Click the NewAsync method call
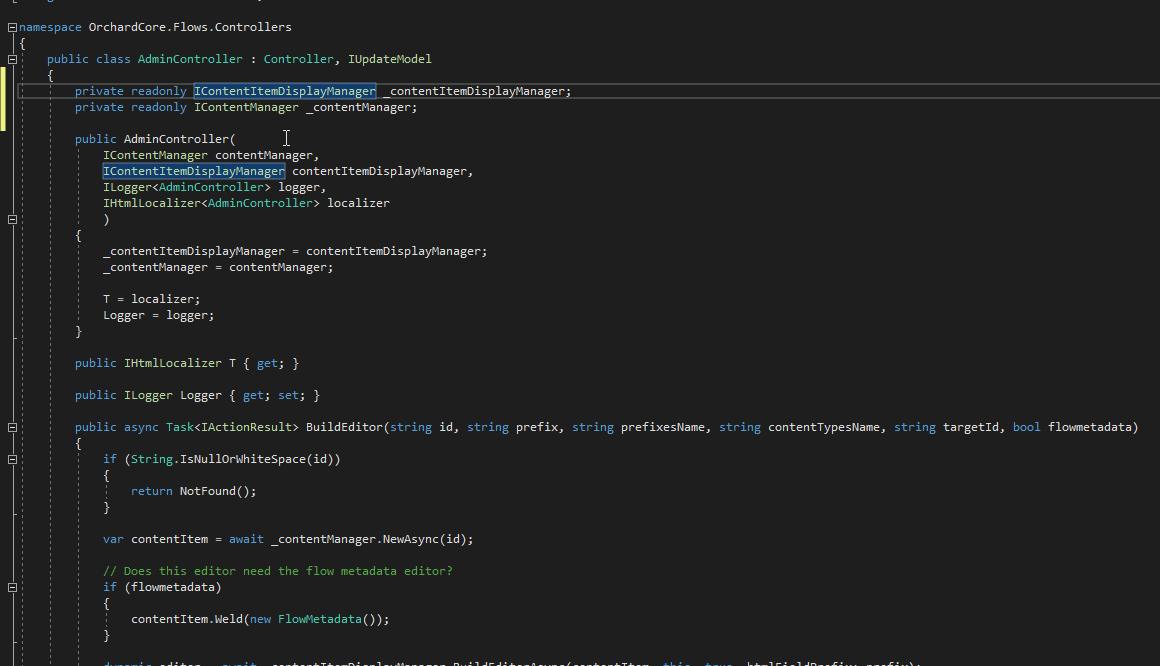 (x=409, y=539)
